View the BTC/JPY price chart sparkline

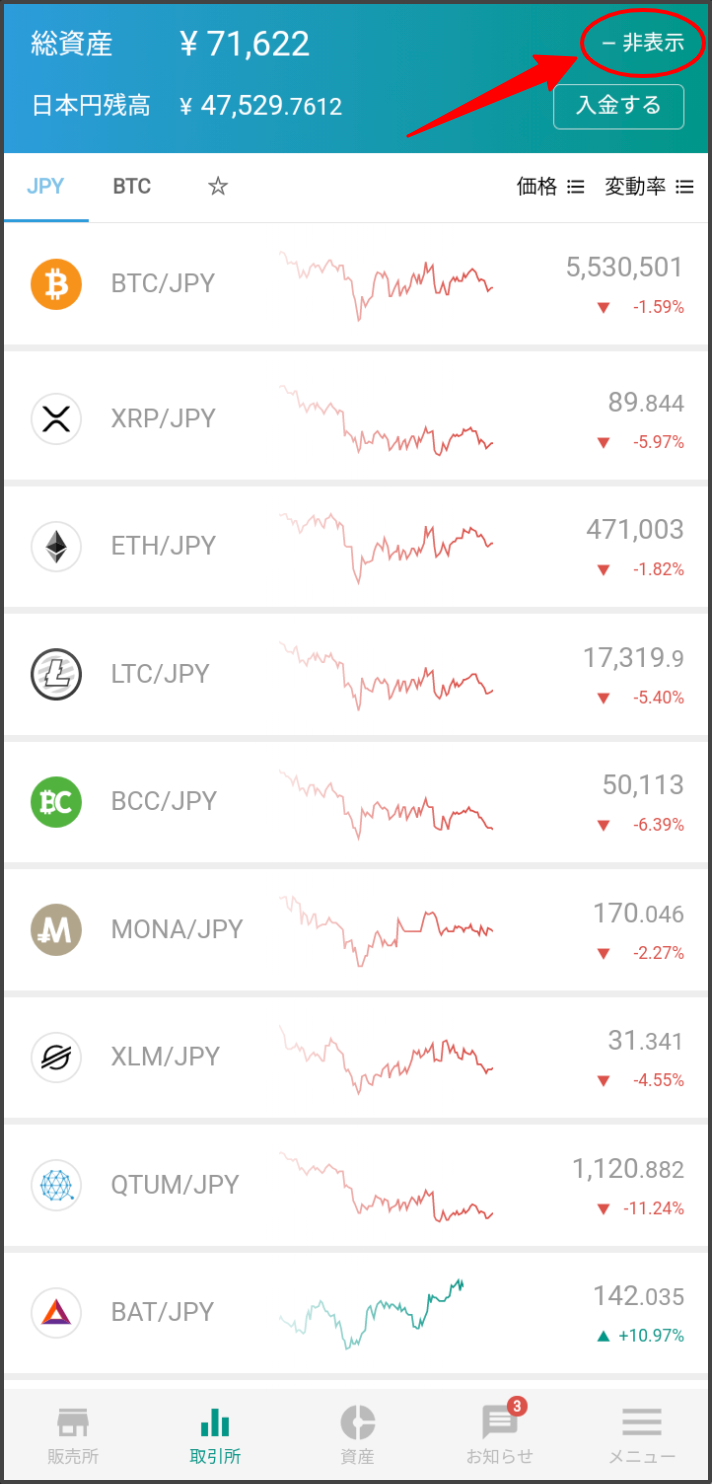point(386,286)
